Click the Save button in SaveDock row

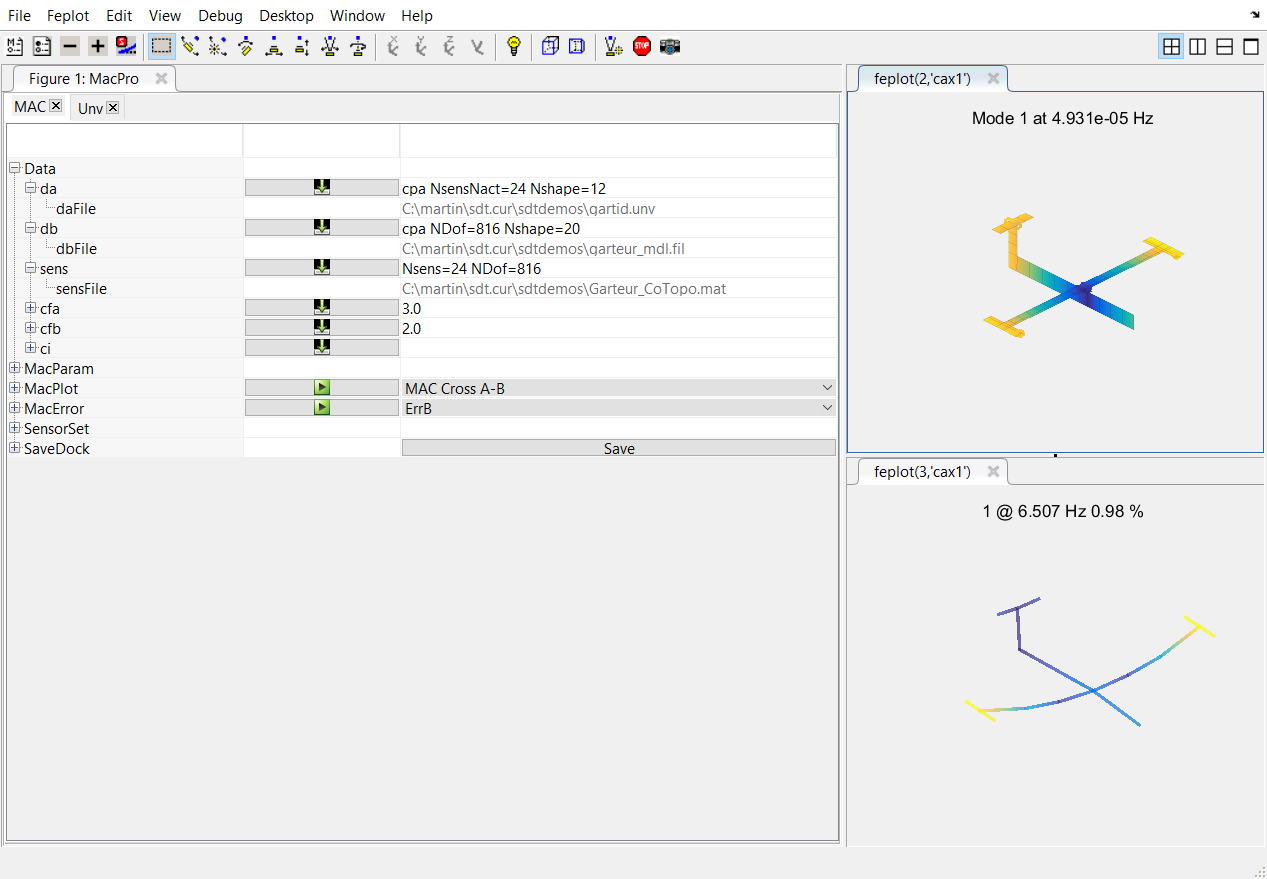(x=618, y=449)
